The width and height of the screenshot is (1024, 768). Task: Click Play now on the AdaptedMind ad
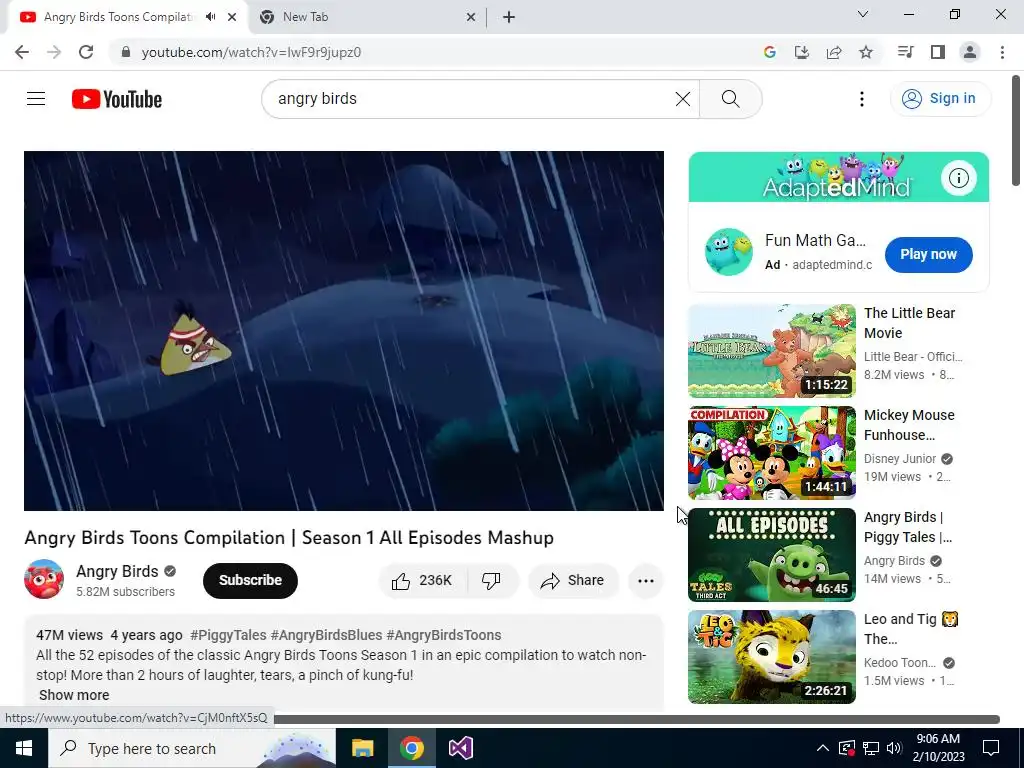point(928,255)
